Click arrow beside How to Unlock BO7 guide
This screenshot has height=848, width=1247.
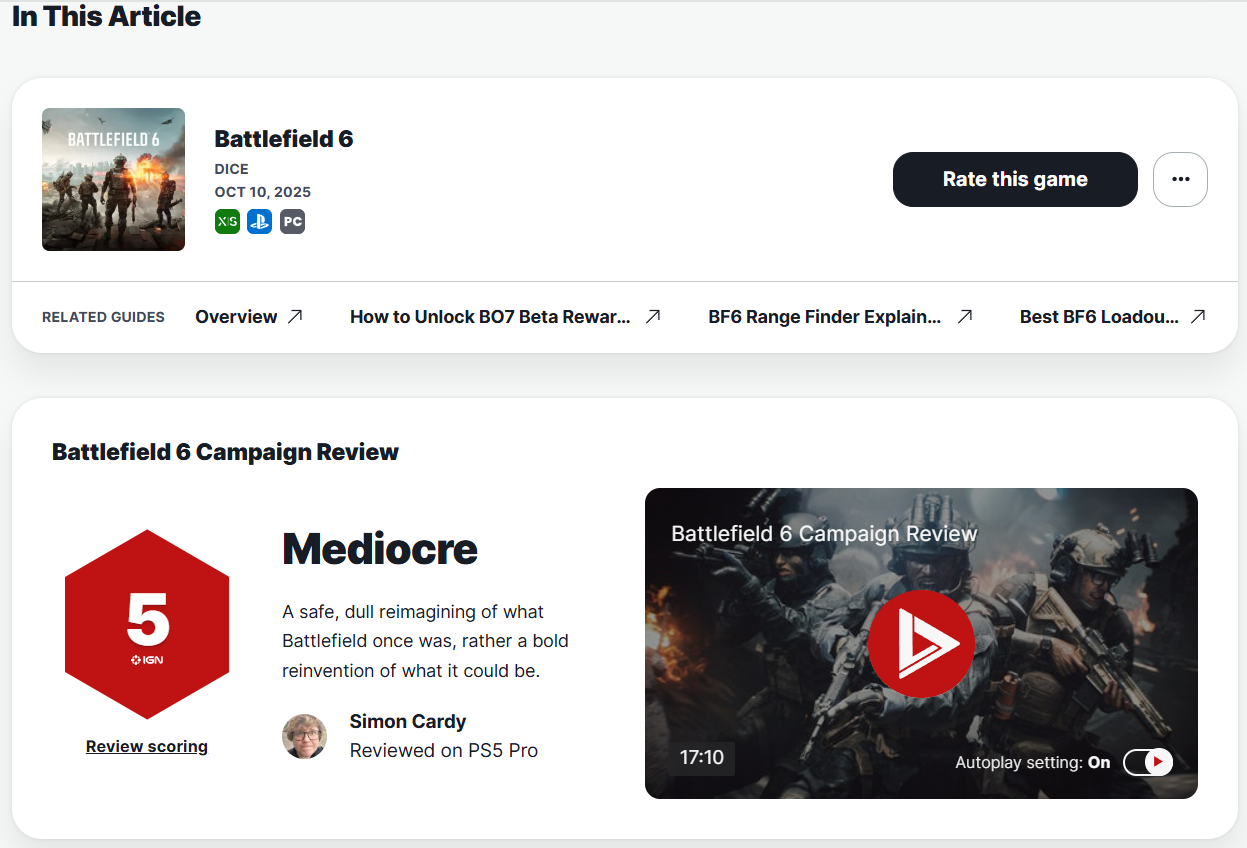[x=653, y=317]
